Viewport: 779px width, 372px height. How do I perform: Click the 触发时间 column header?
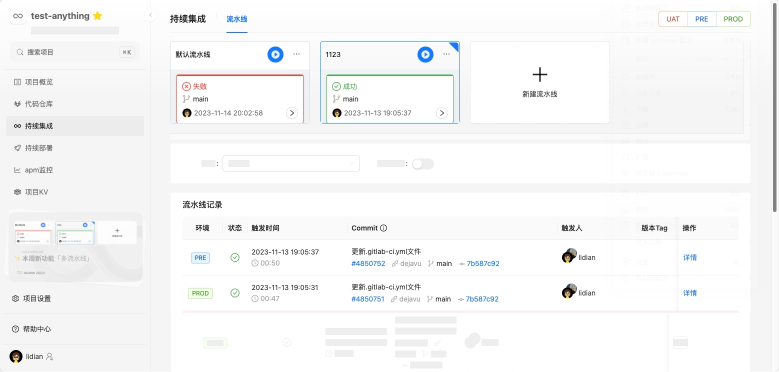tap(265, 228)
